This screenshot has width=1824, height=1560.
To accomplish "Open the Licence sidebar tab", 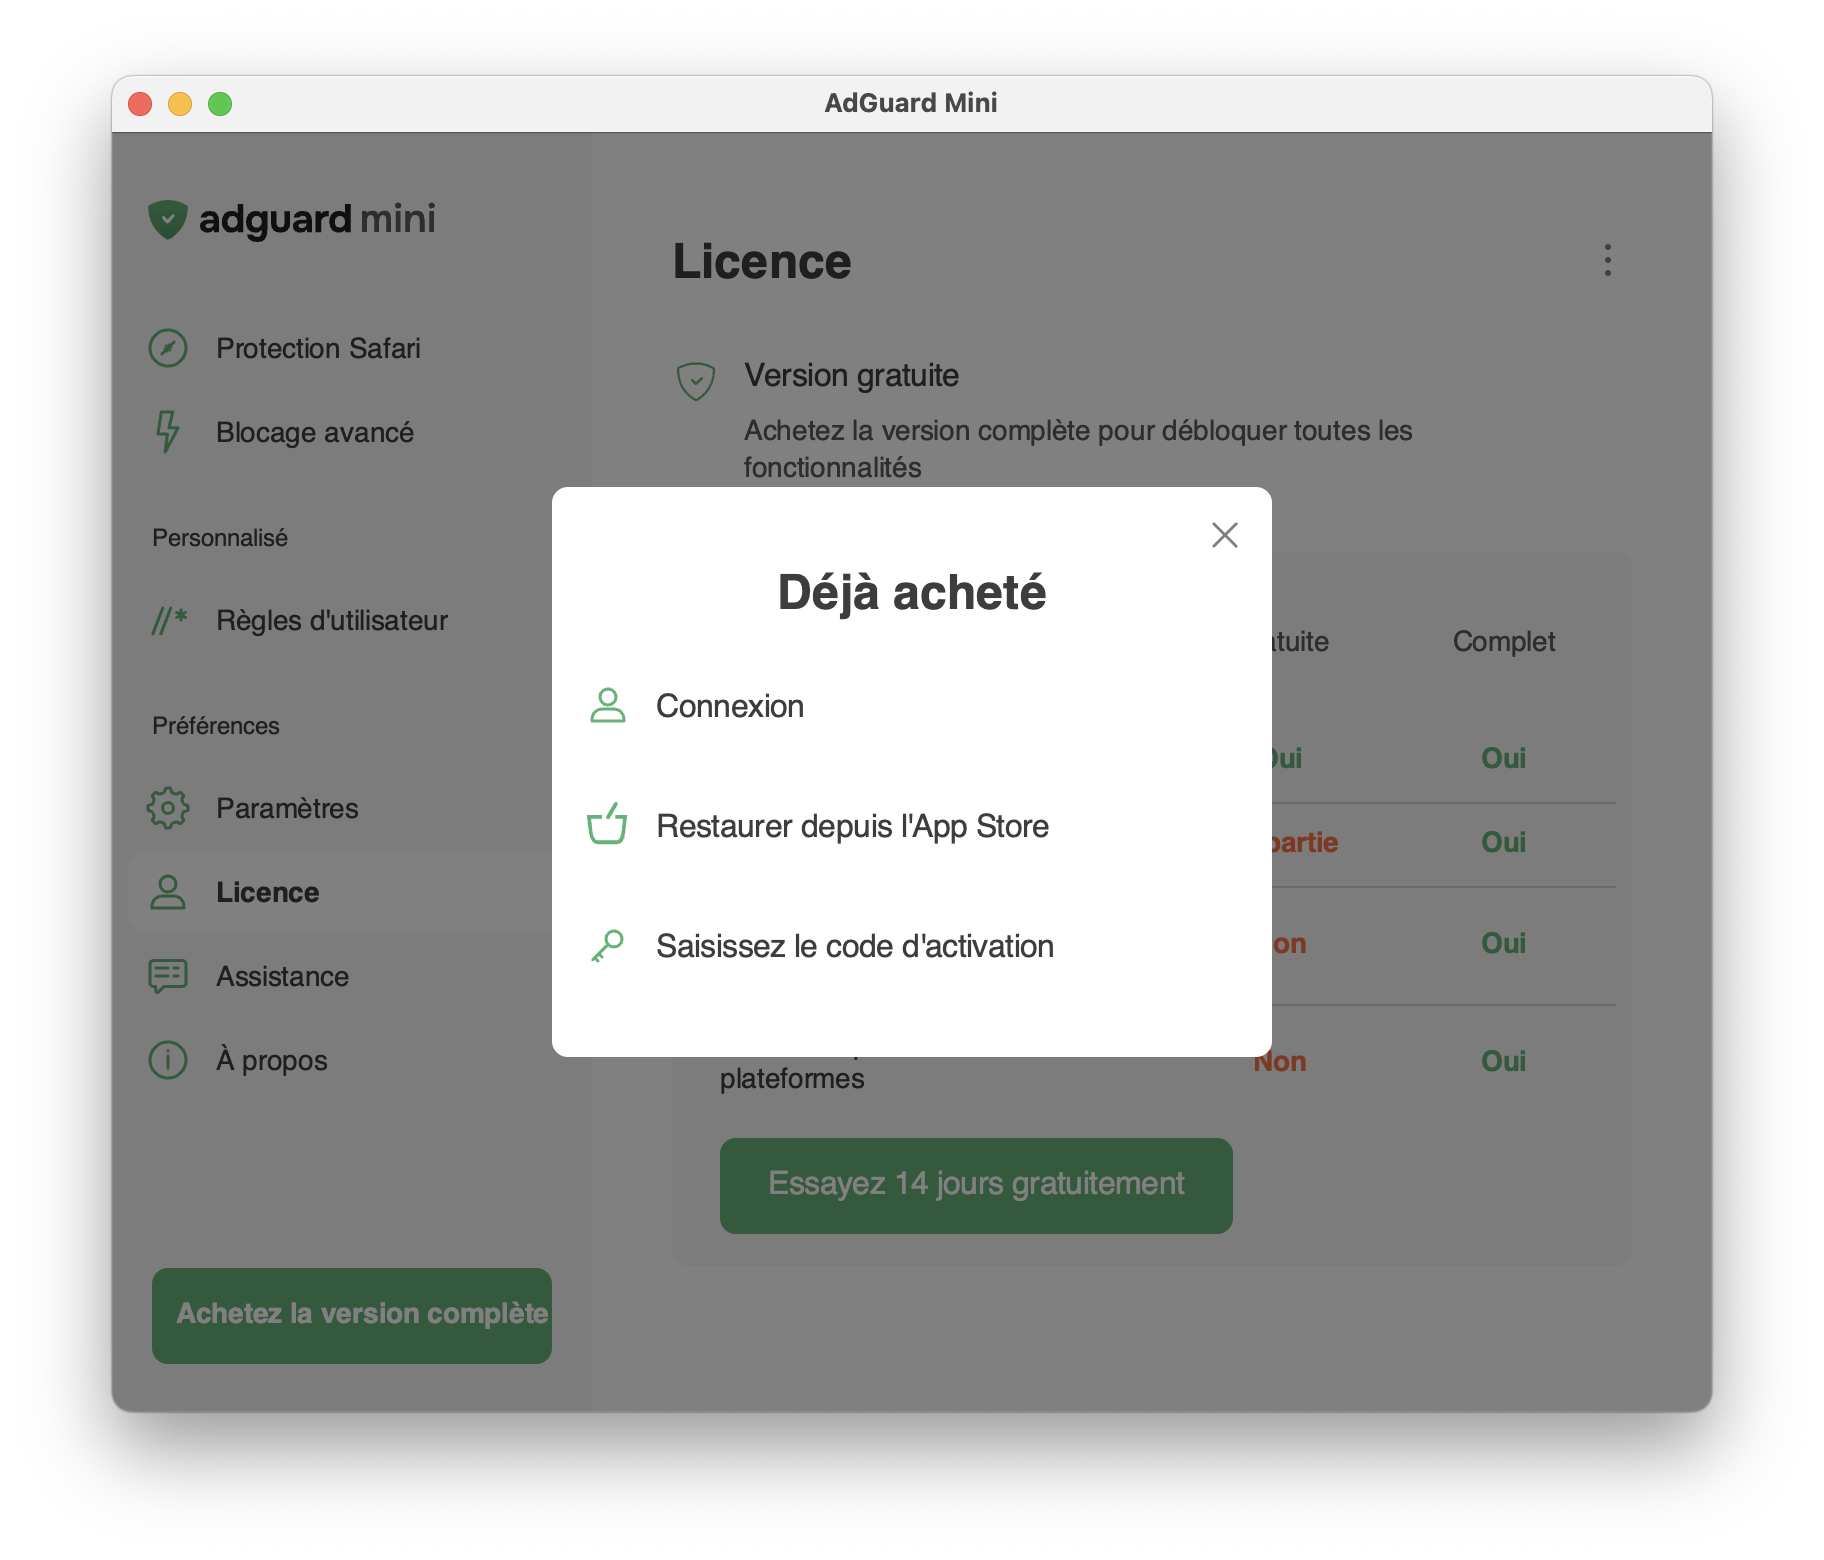I will pyautogui.click(x=267, y=892).
